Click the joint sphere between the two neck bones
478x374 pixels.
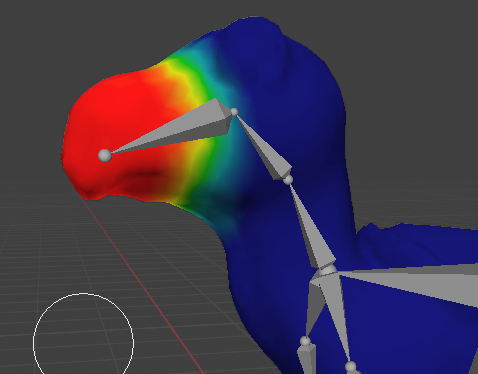[288, 180]
